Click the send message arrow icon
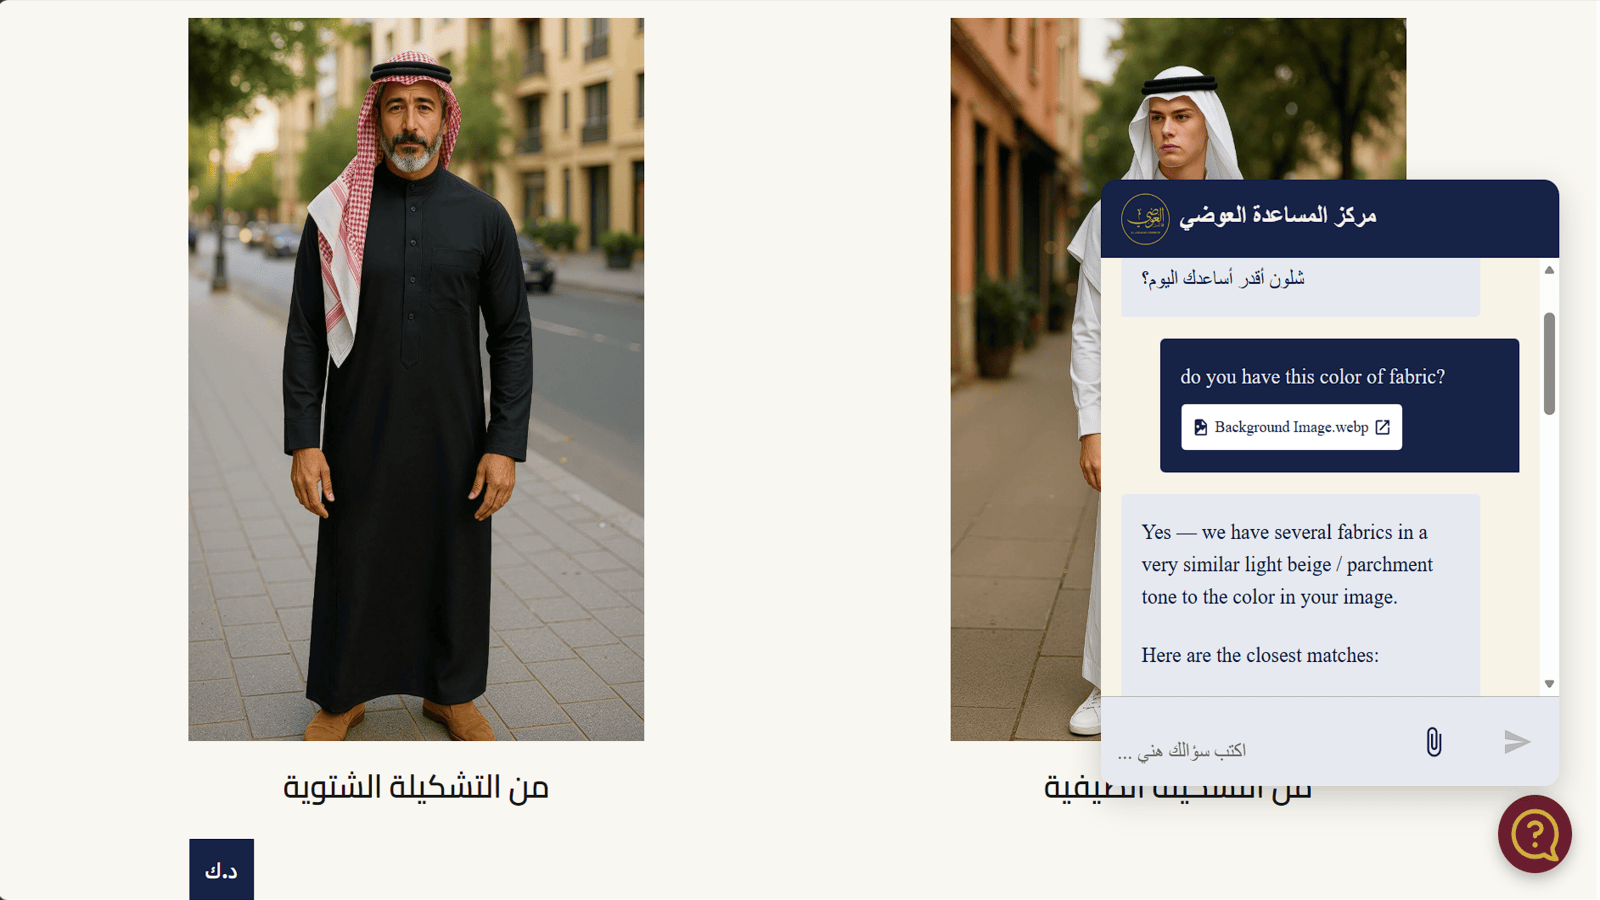This screenshot has width=1600, height=900. (1517, 742)
